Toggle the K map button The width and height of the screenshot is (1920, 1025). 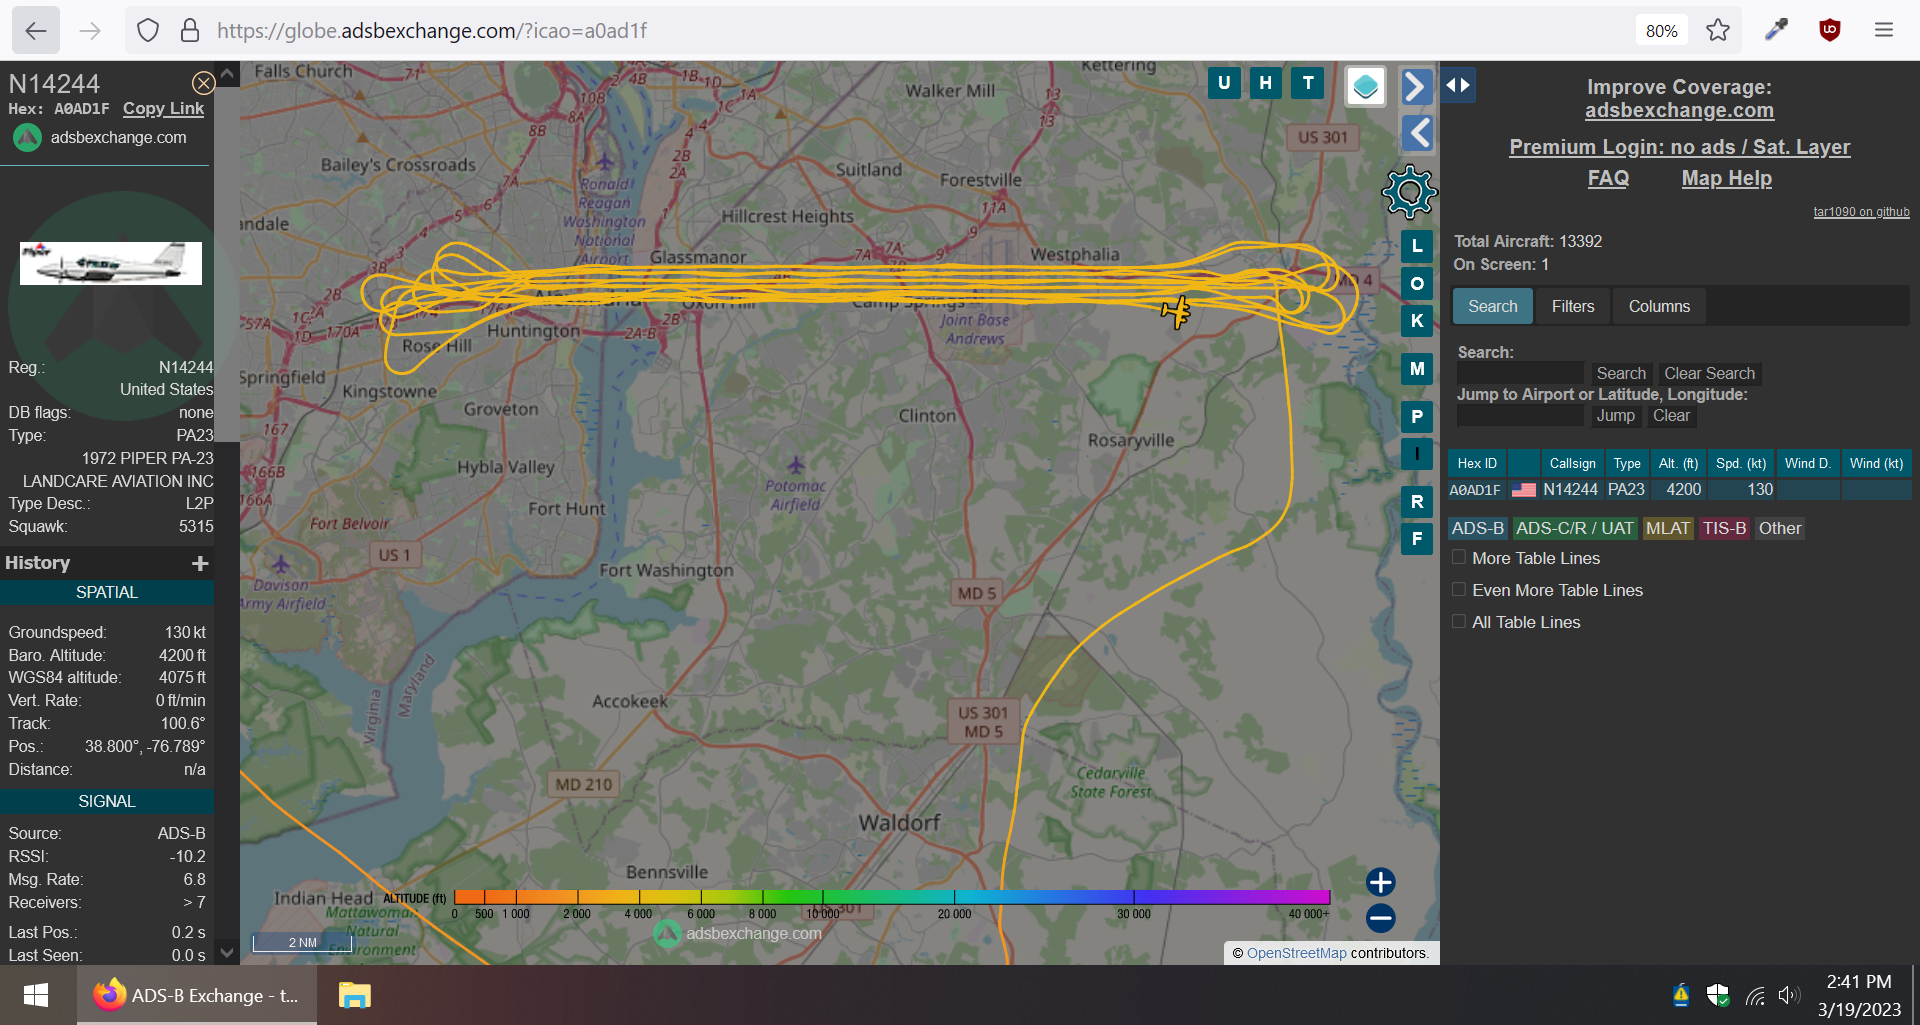coord(1417,321)
